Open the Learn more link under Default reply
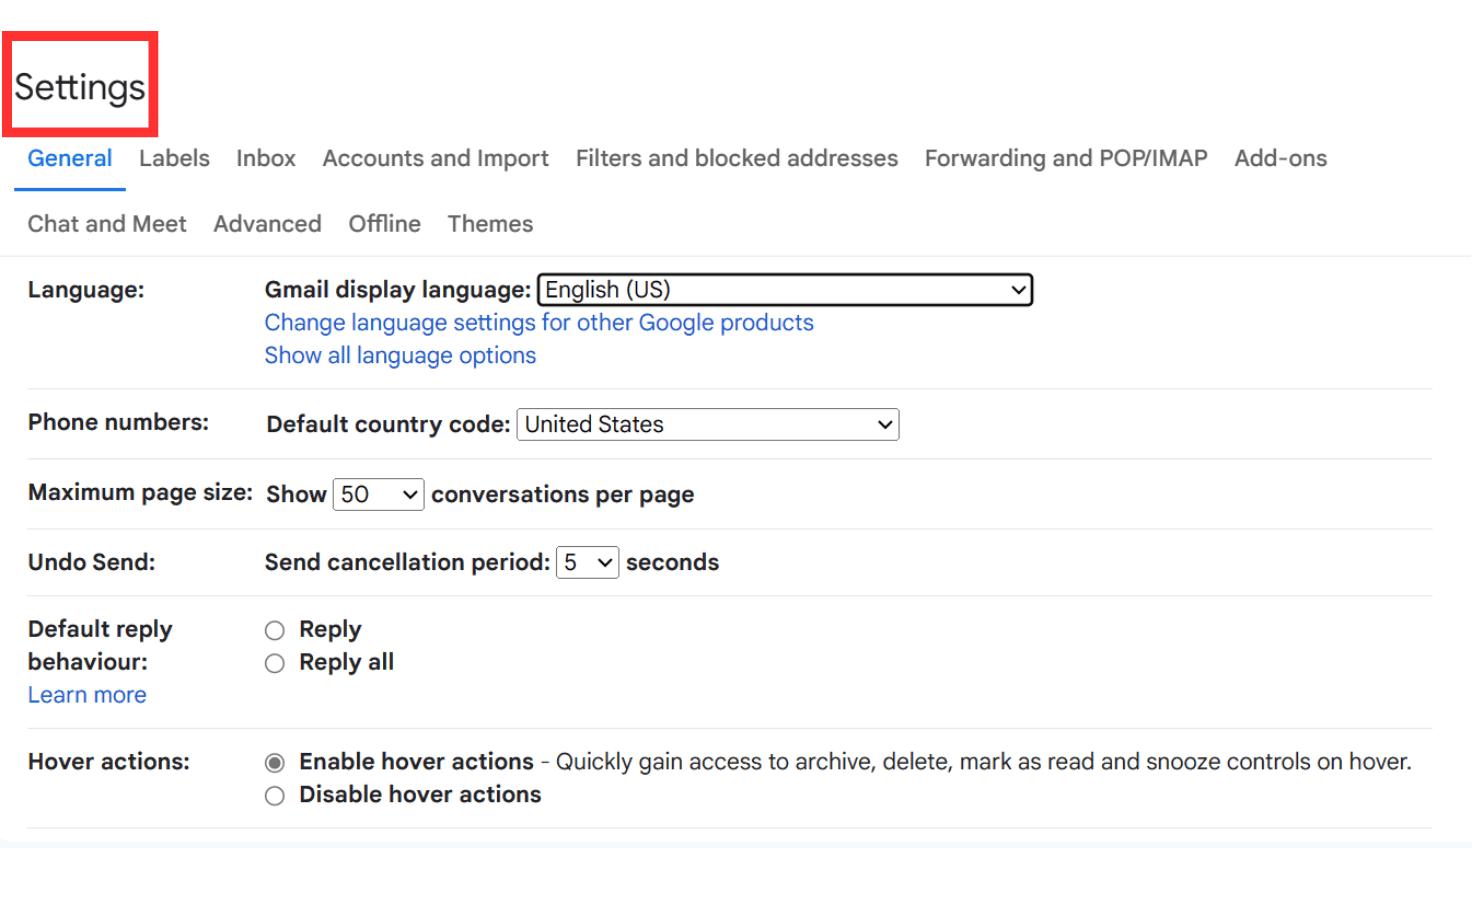 pyautogui.click(x=87, y=694)
